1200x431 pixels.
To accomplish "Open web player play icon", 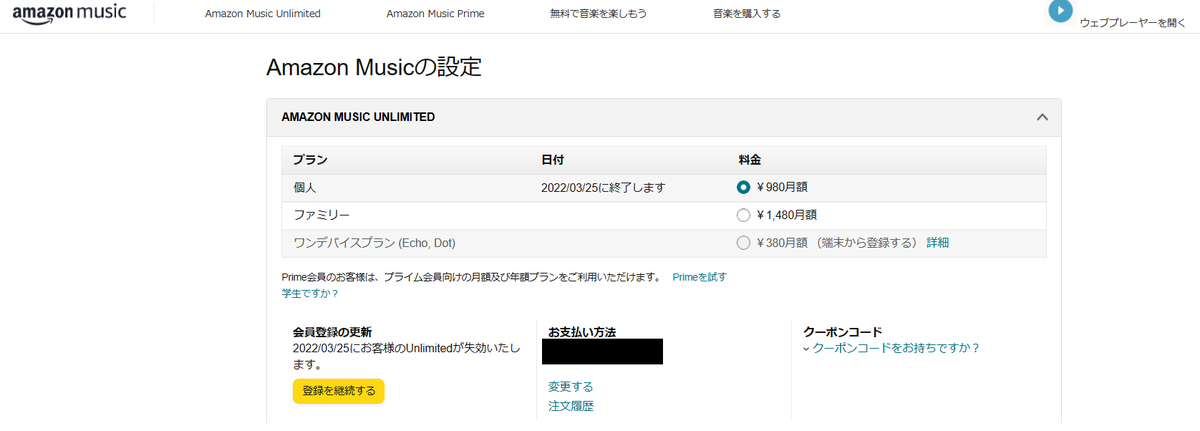I will [1060, 11].
